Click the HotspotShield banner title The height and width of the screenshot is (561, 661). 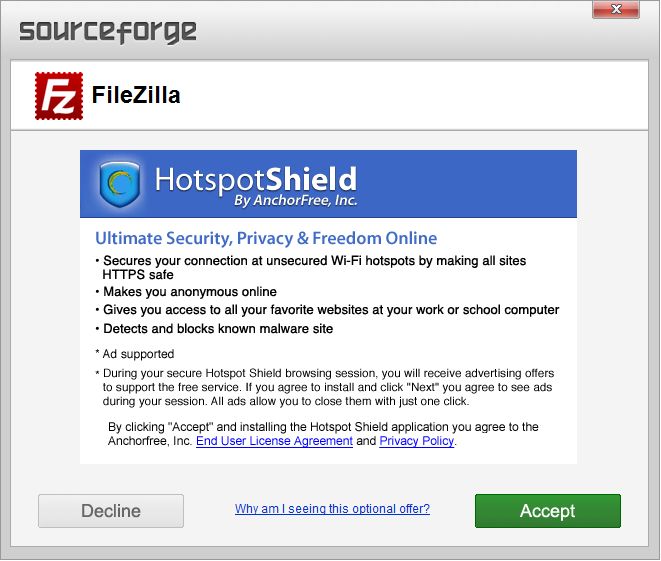click(x=256, y=180)
